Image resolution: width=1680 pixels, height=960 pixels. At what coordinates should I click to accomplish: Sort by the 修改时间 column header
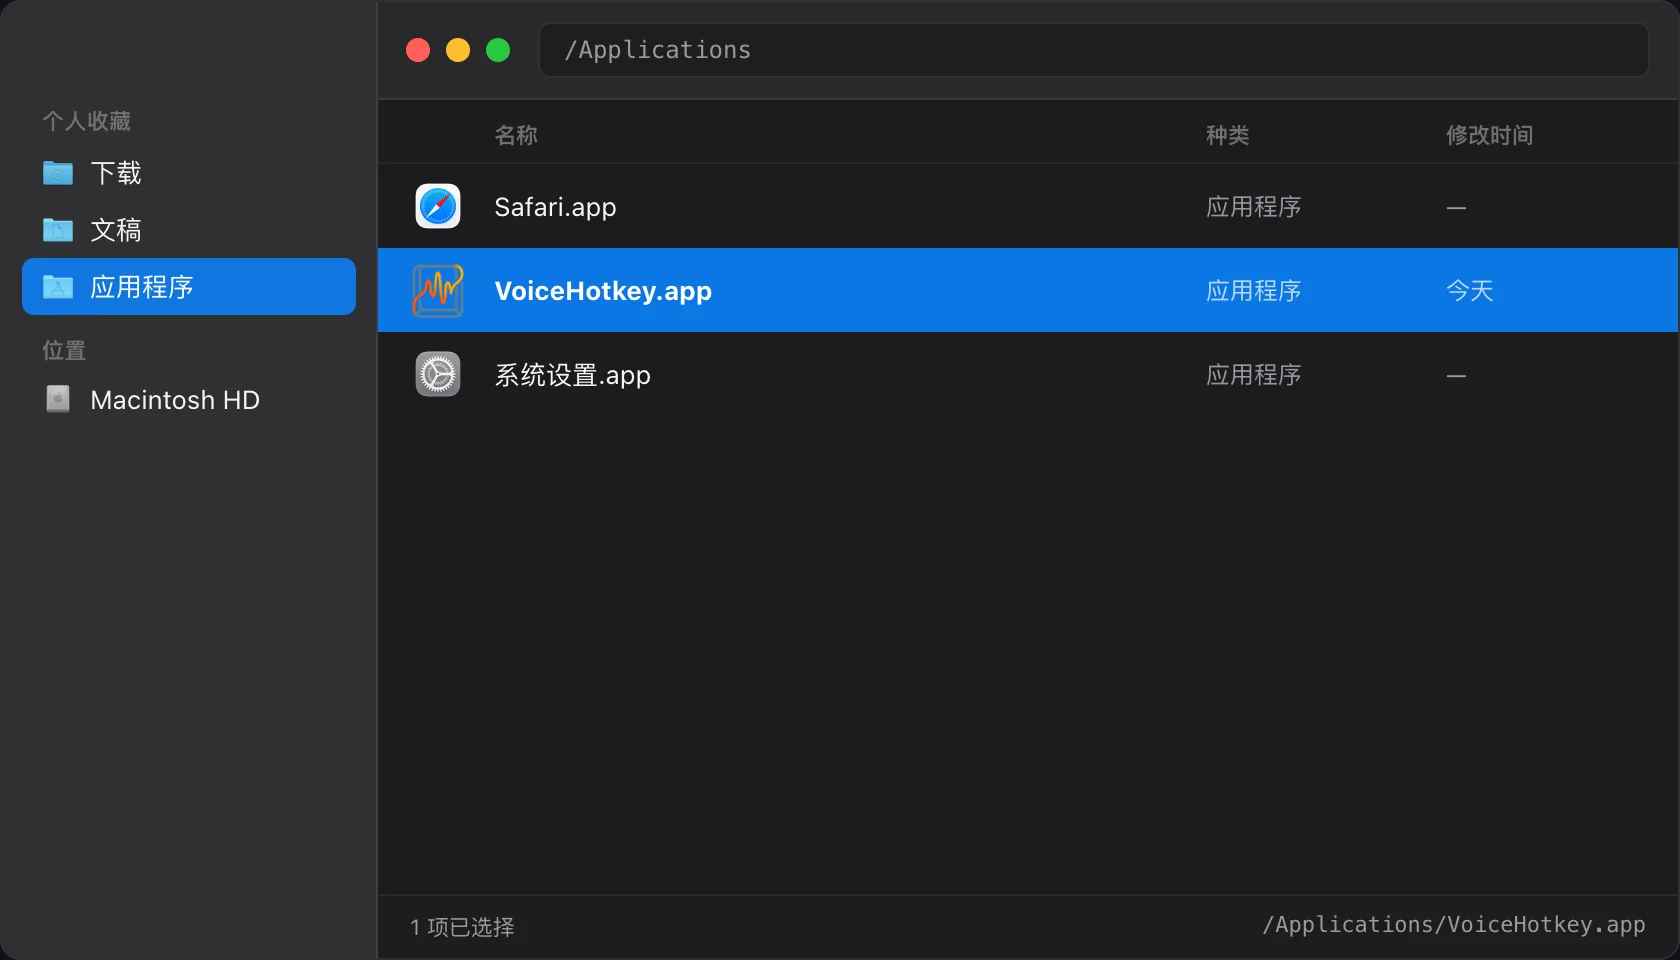tap(1489, 135)
